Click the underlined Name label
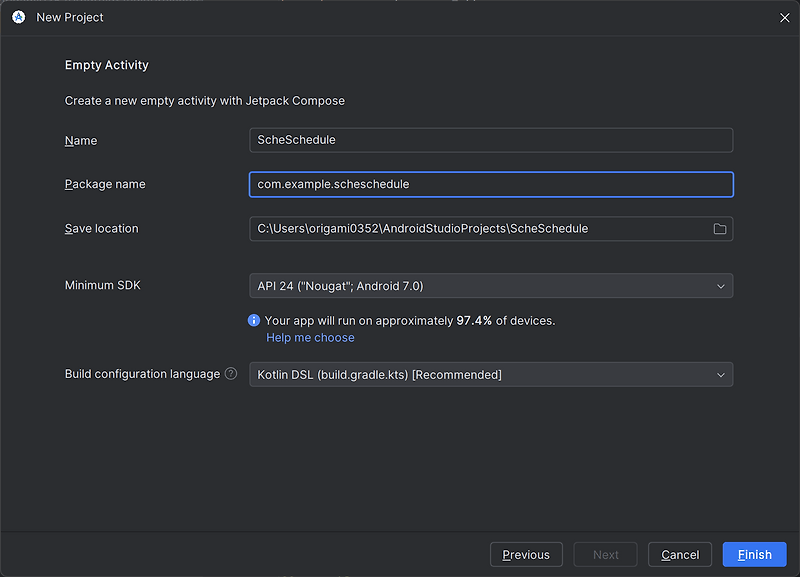Screen dimensions: 800x577 coord(81,140)
